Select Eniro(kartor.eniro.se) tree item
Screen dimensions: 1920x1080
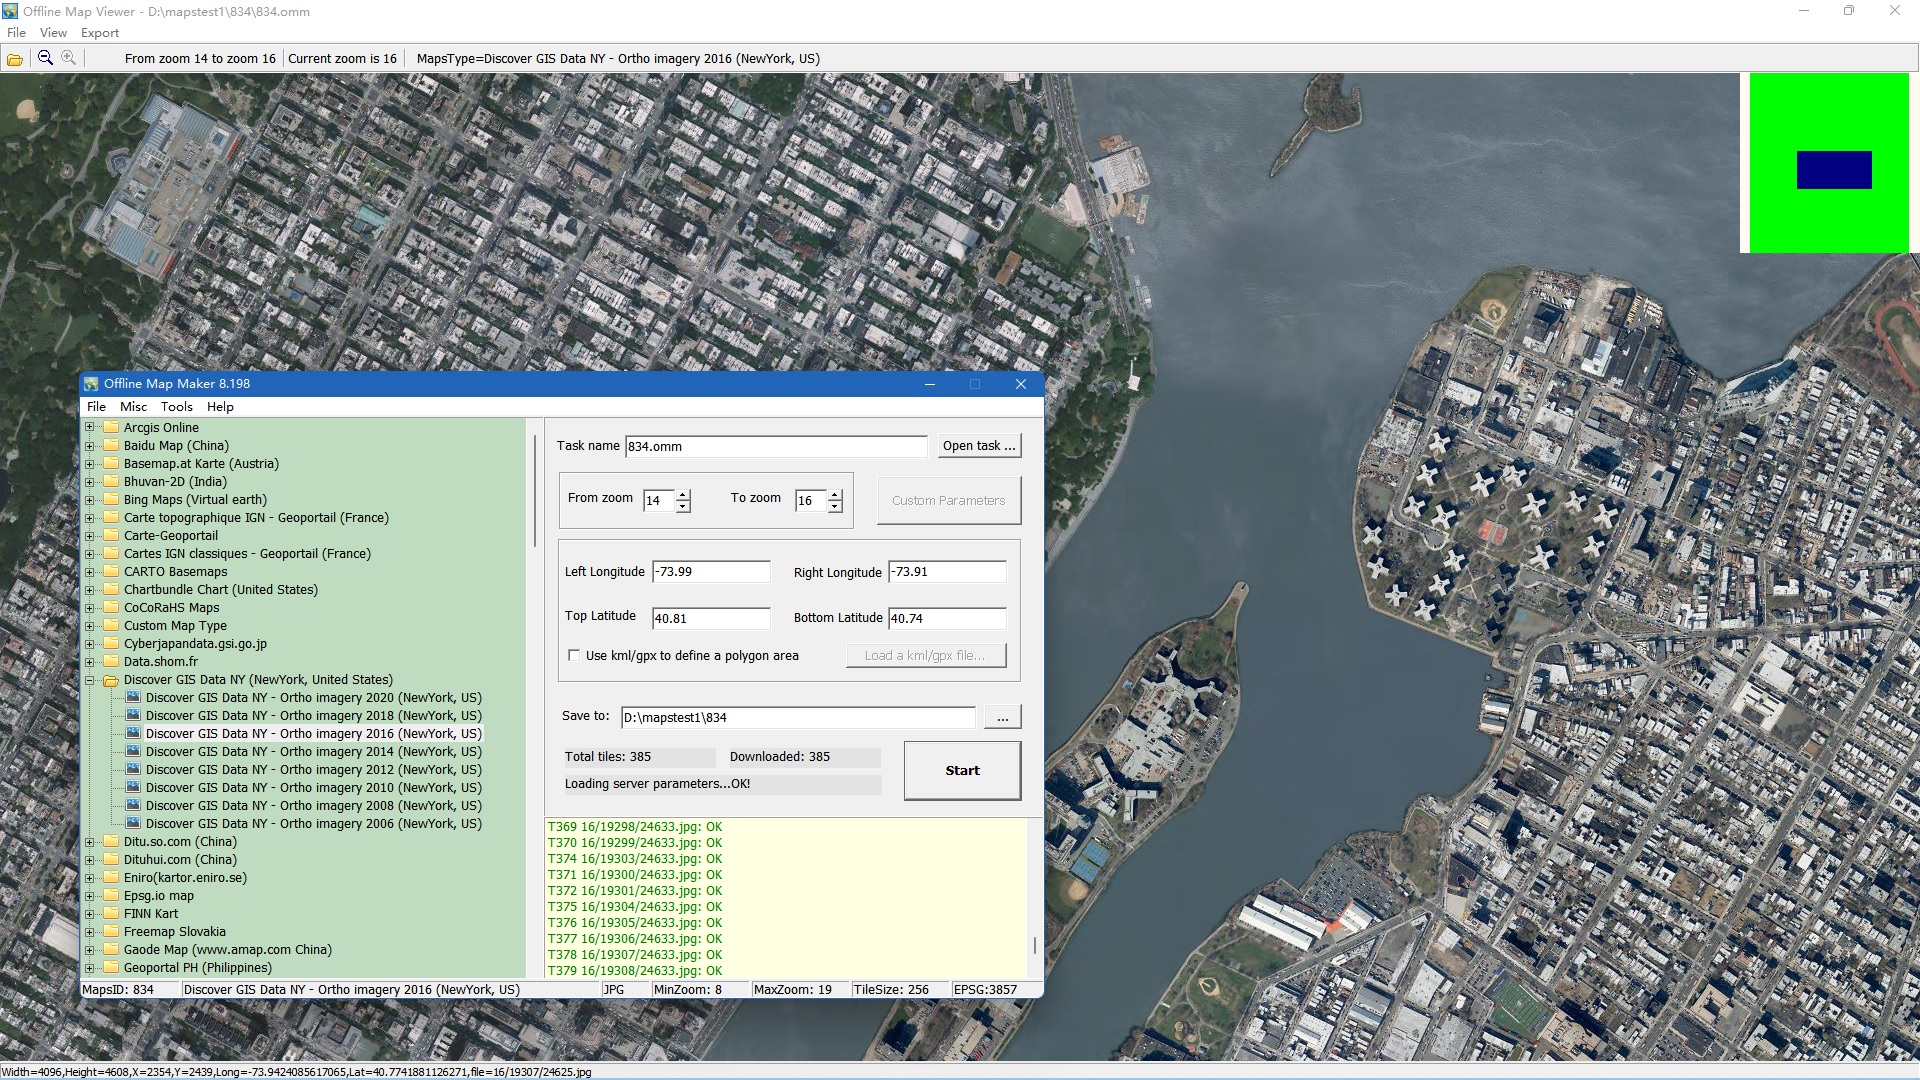point(185,878)
